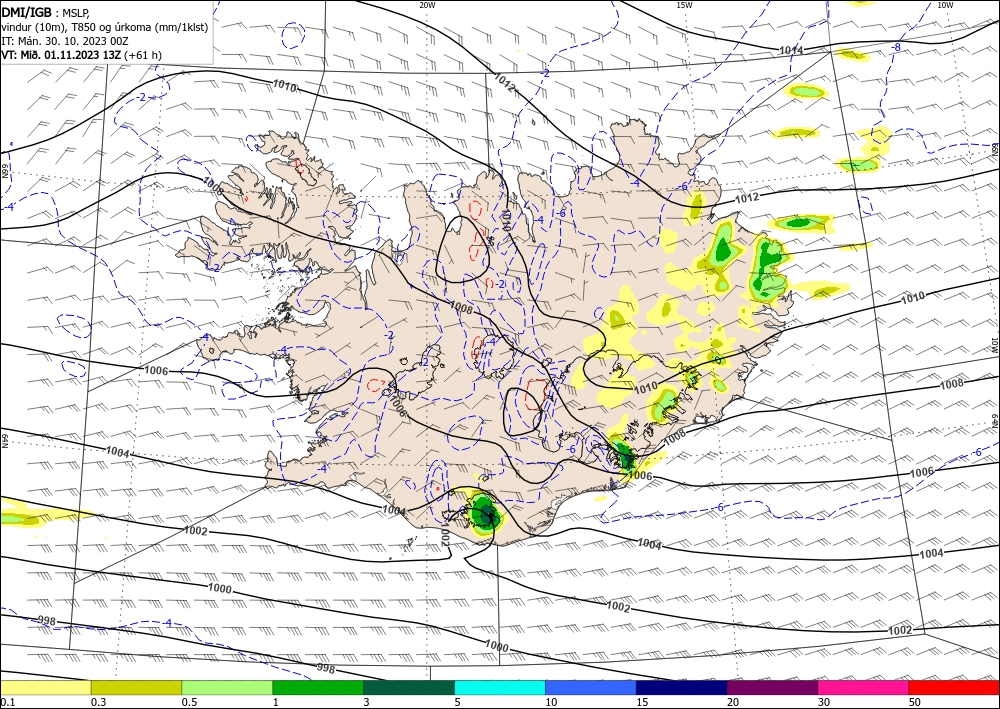Click the DMI/IGB : MSLP title text
Viewport: 1000px width, 709px height.
click(45, 13)
